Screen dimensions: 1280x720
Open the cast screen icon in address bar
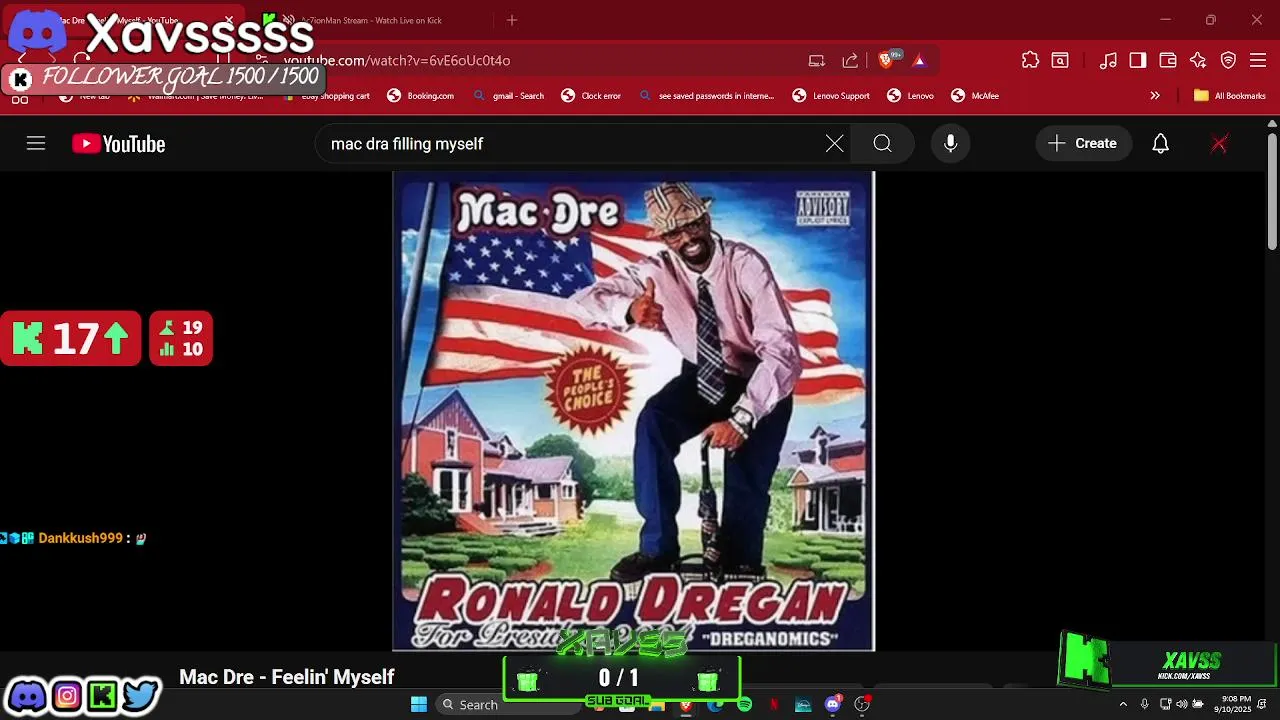pyautogui.click(x=817, y=60)
